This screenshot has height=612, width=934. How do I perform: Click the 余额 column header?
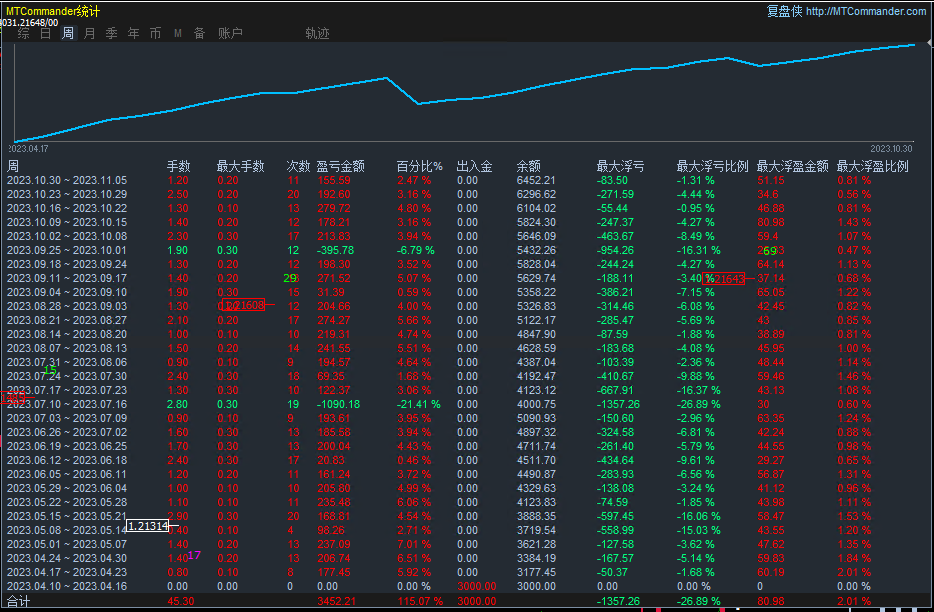tap(528, 166)
